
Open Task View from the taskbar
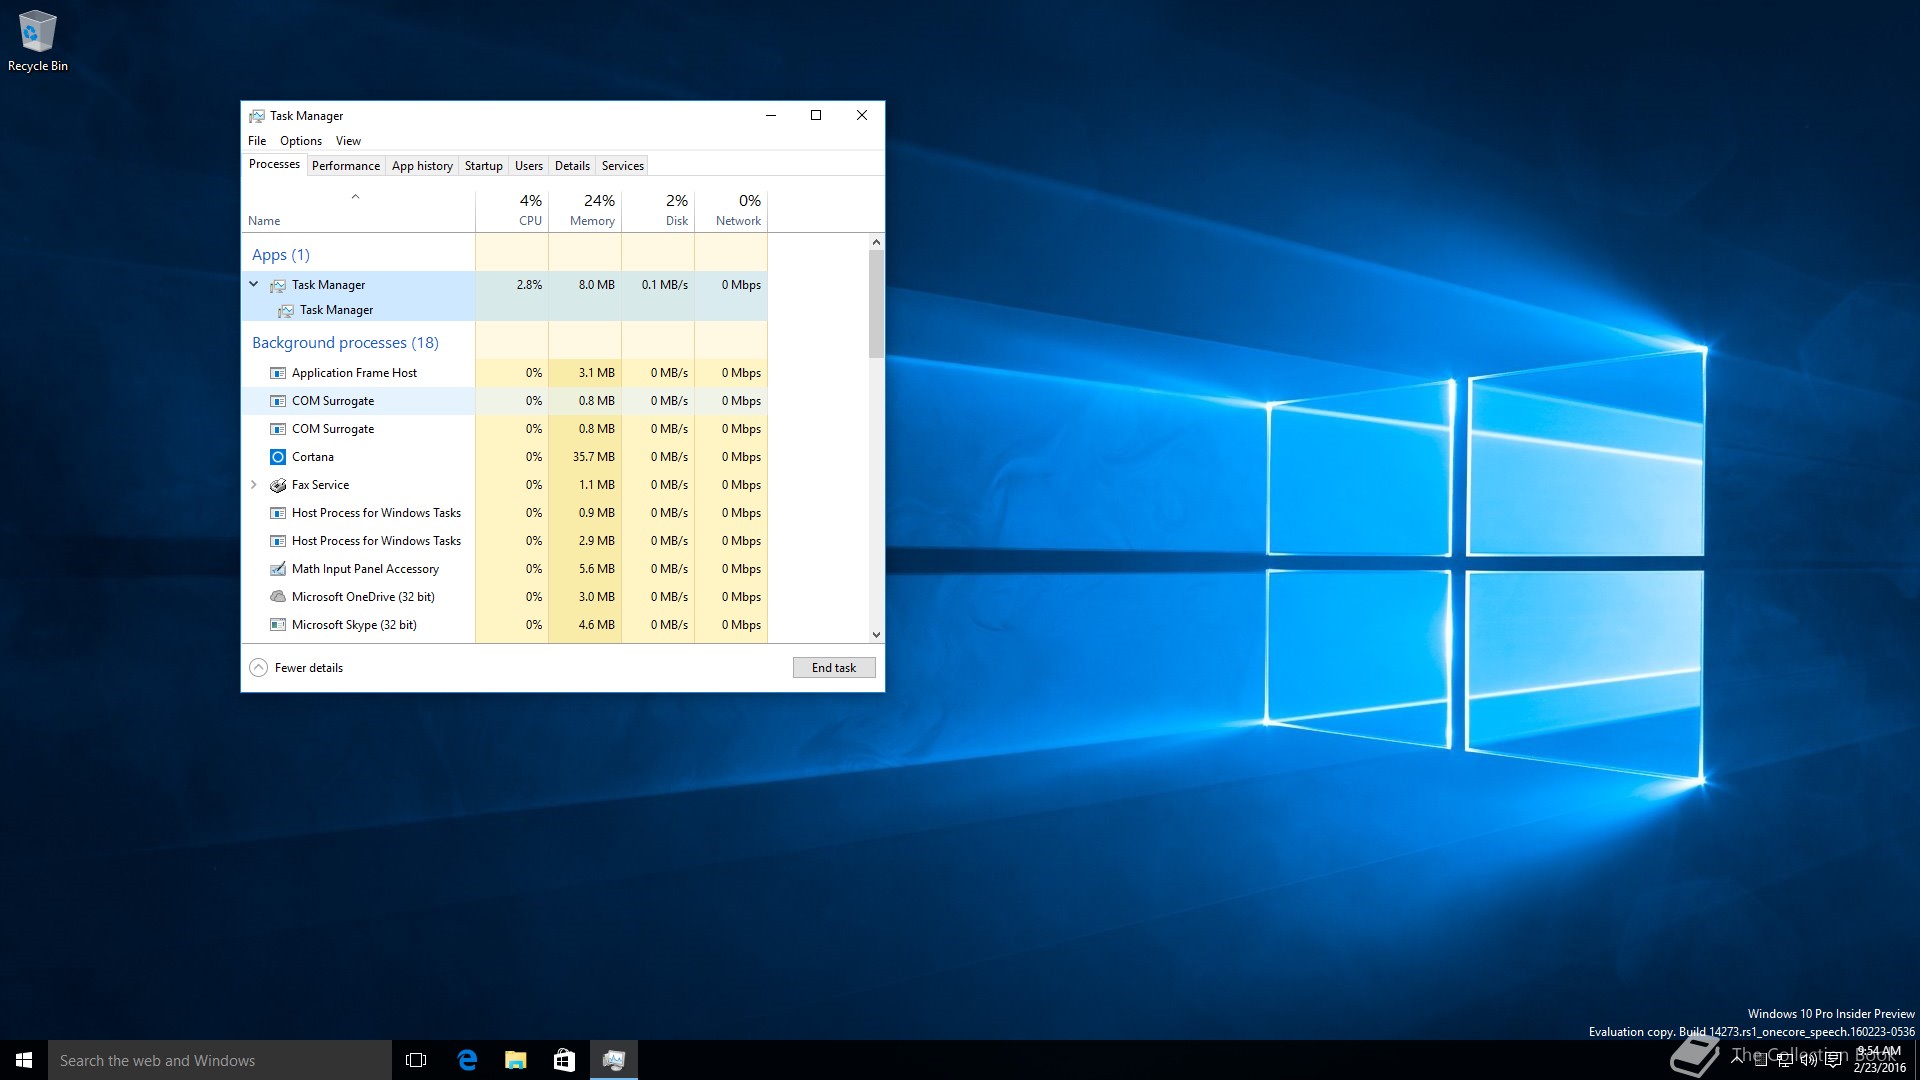coord(416,1060)
